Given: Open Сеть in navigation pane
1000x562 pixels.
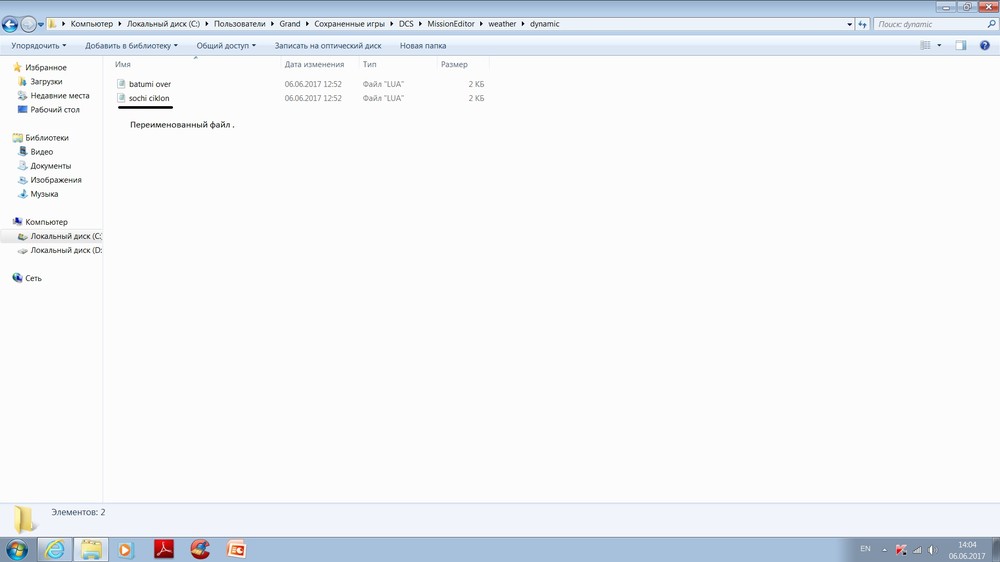Looking at the screenshot, I should (x=33, y=278).
